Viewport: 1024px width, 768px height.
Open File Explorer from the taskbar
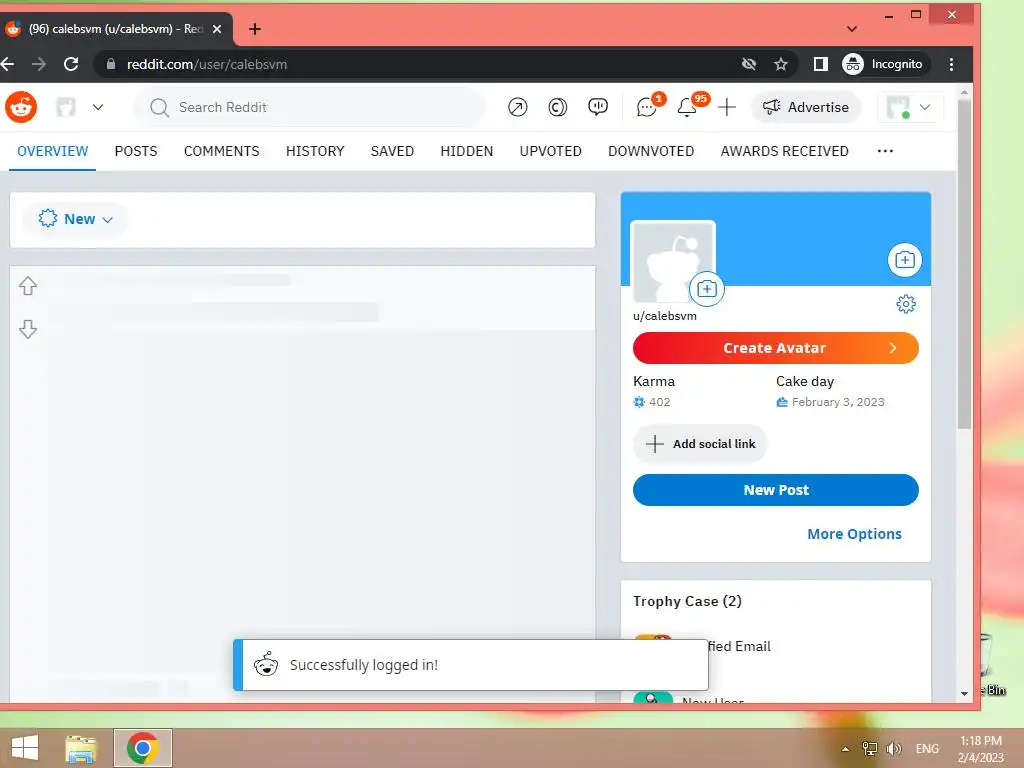coord(81,748)
